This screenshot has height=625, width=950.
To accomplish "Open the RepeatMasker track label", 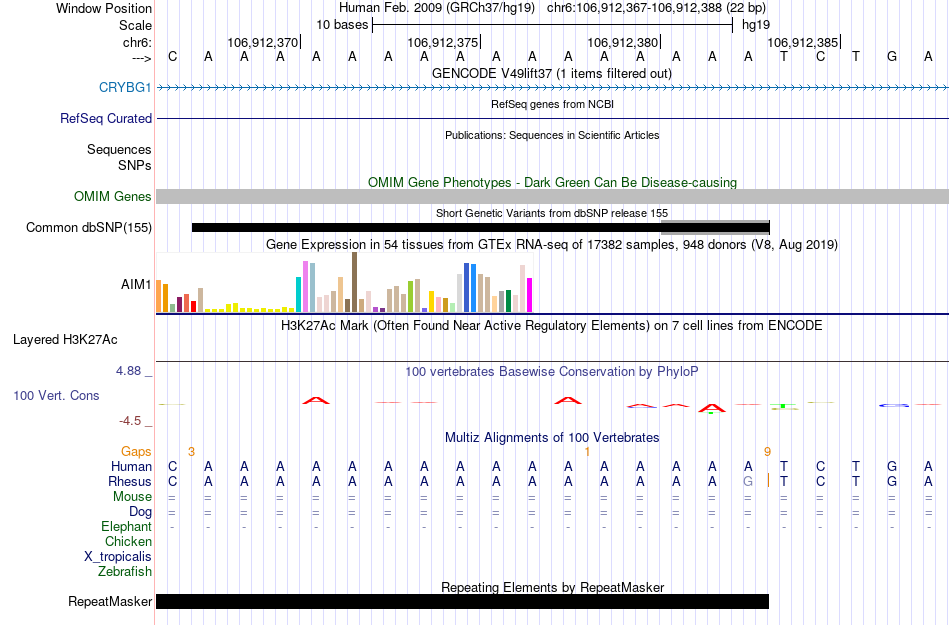I will 110,601.
